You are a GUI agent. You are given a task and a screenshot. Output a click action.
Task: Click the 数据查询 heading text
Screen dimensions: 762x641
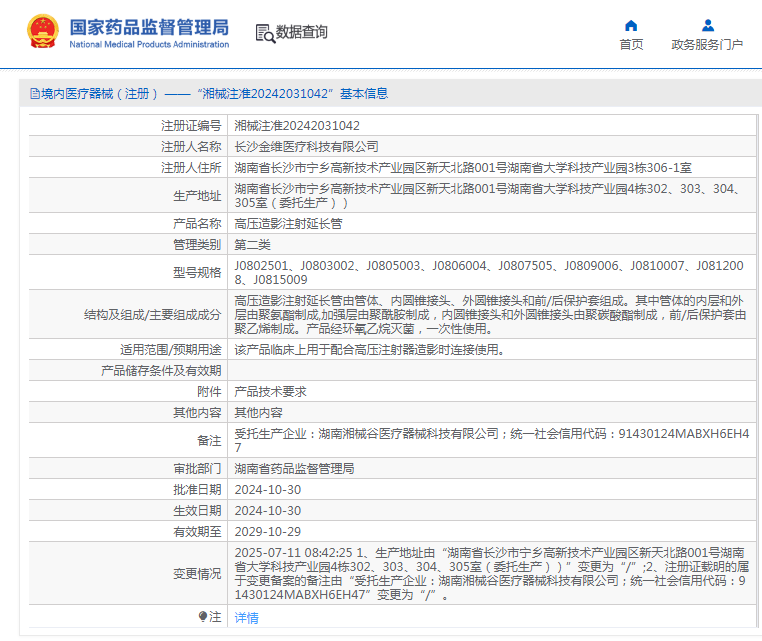click(301, 32)
